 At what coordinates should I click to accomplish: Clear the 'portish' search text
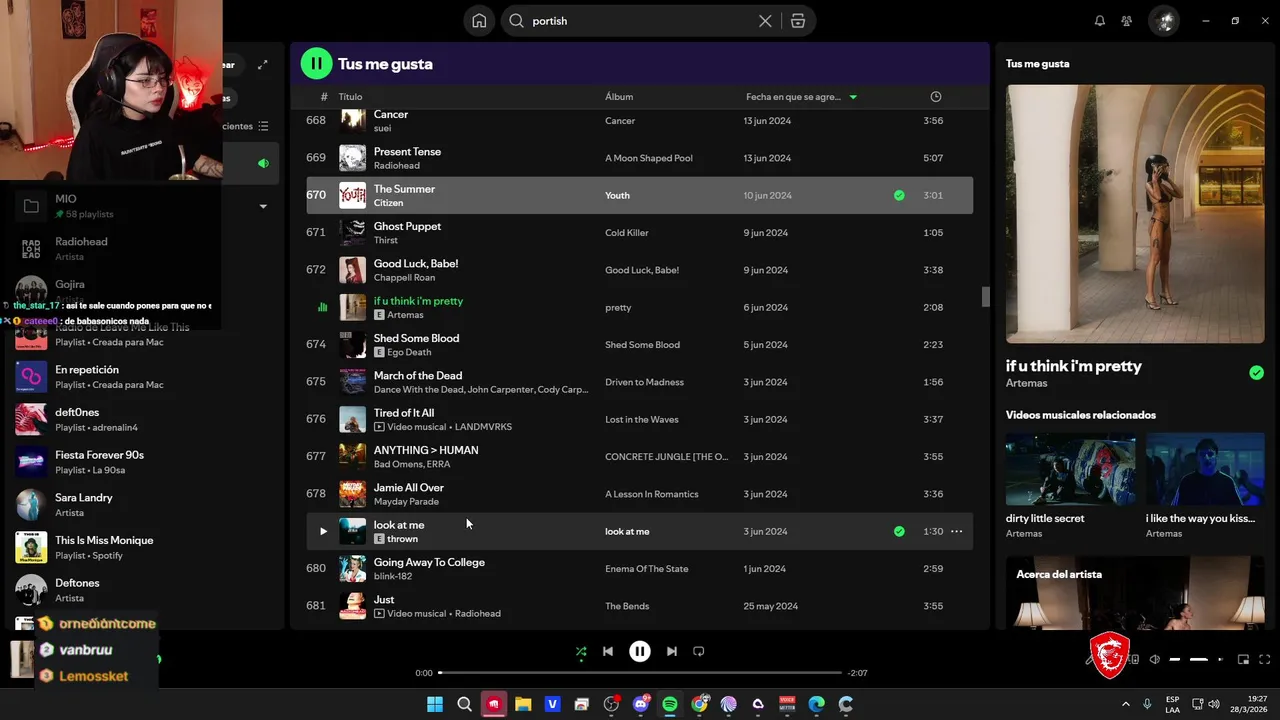coord(765,21)
